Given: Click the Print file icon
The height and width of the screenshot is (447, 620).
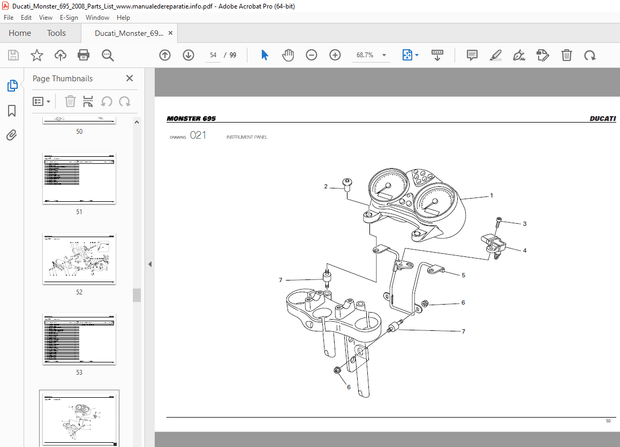Looking at the screenshot, I should click(84, 55).
